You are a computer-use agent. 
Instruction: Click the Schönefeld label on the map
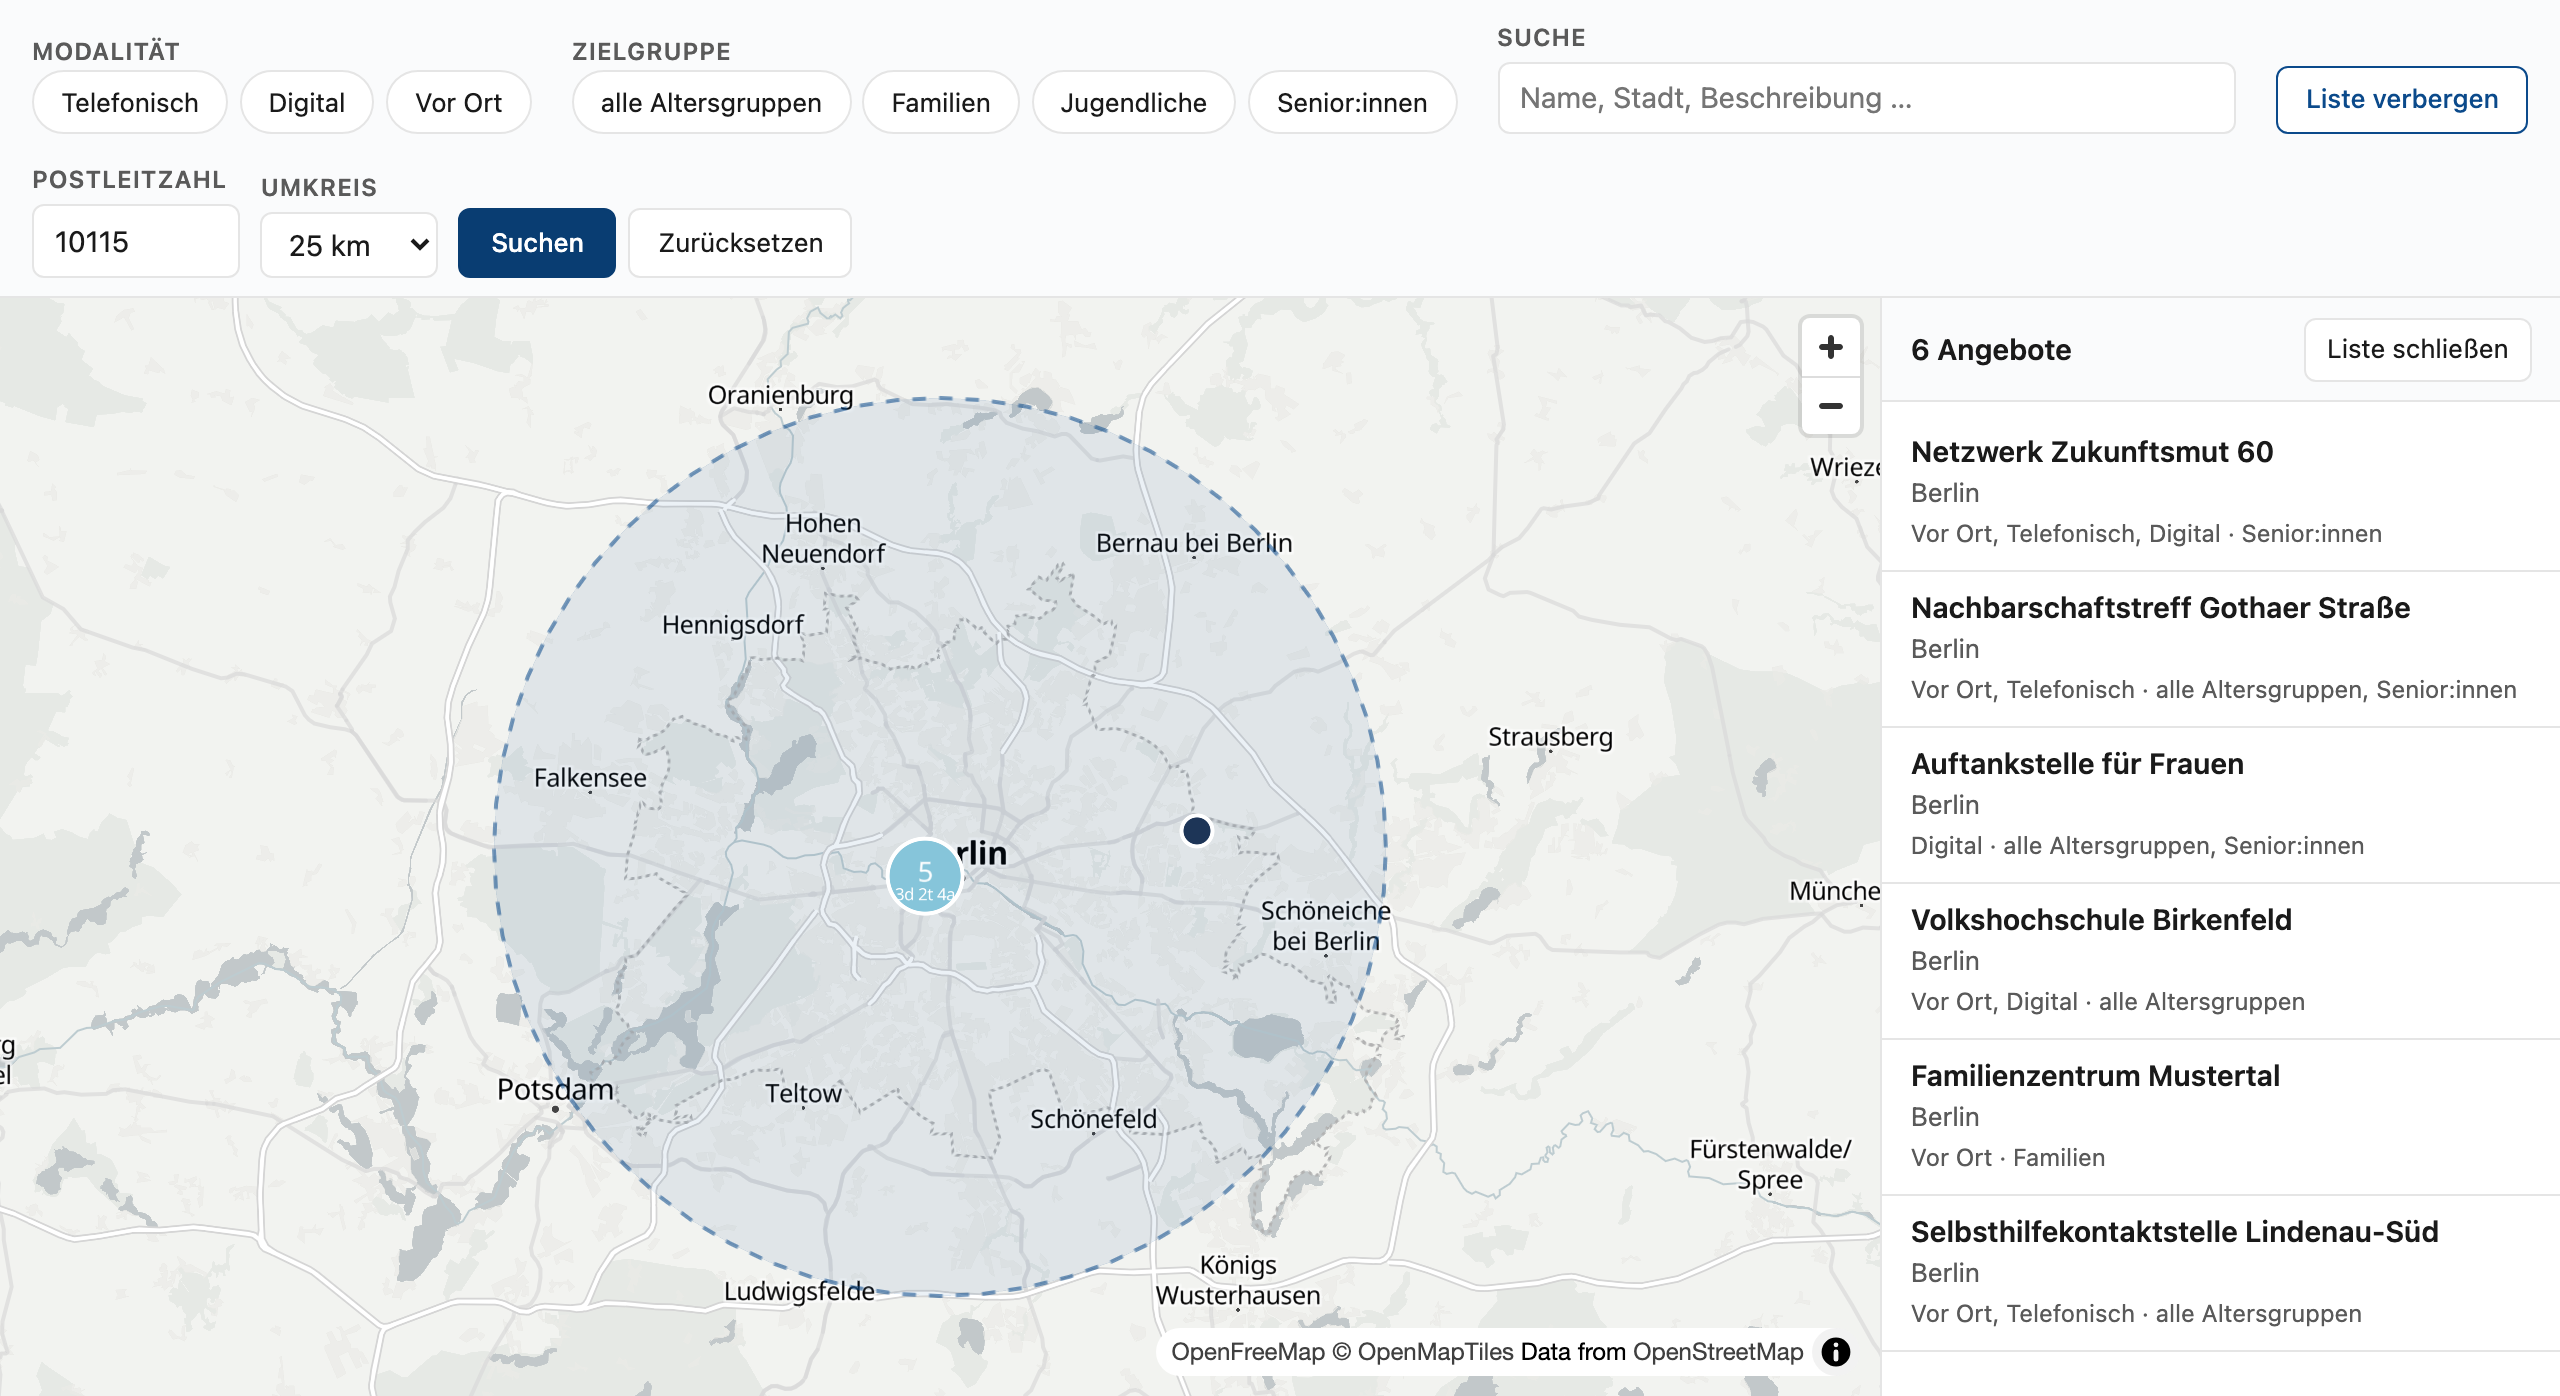point(1093,1119)
